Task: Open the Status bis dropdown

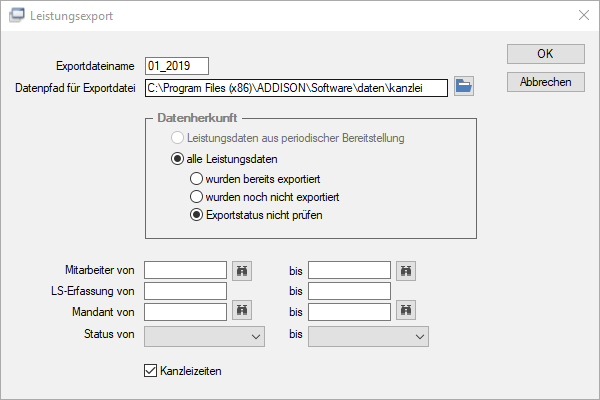Action: click(x=368, y=336)
